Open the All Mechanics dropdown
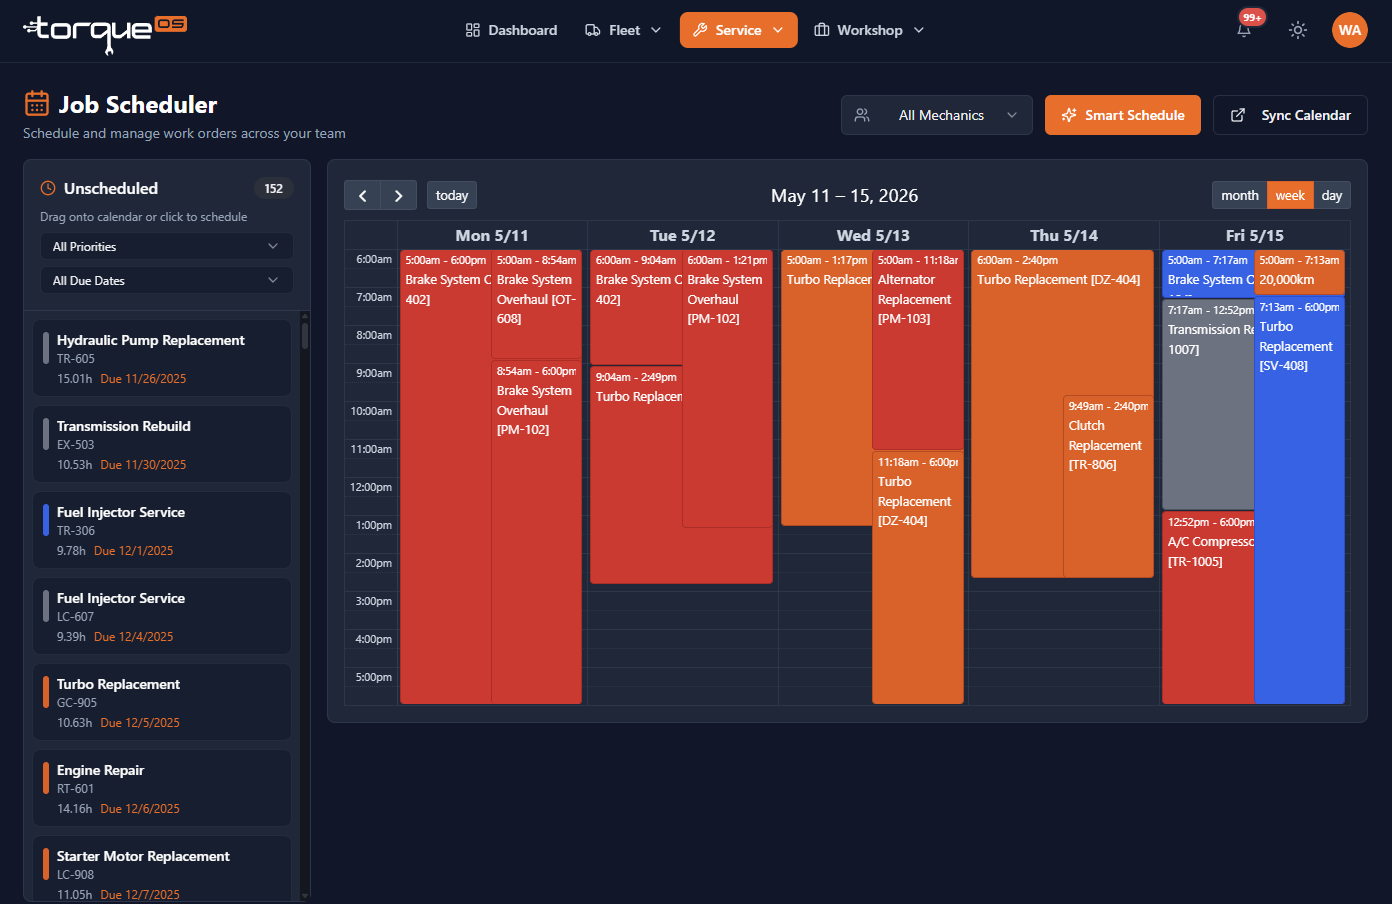This screenshot has width=1392, height=904. 936,115
